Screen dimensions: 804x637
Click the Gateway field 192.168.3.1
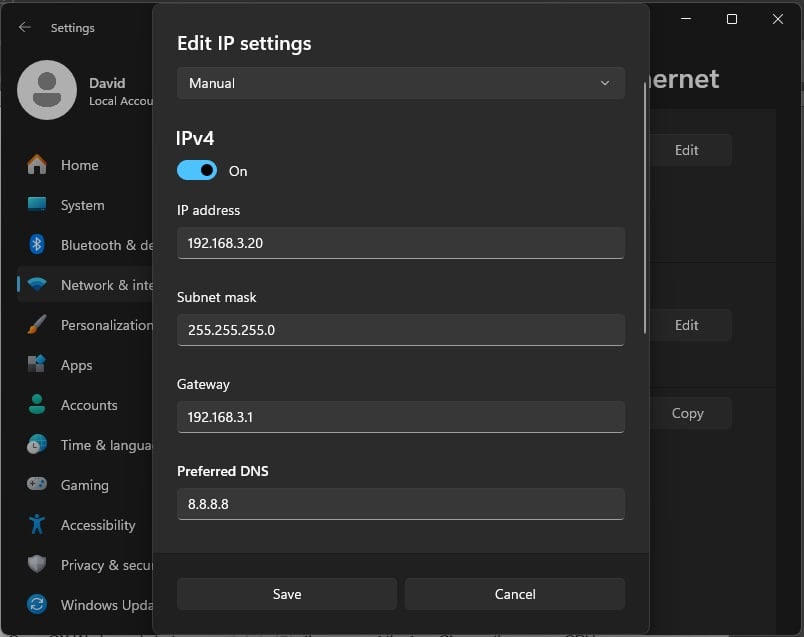pyautogui.click(x=400, y=417)
